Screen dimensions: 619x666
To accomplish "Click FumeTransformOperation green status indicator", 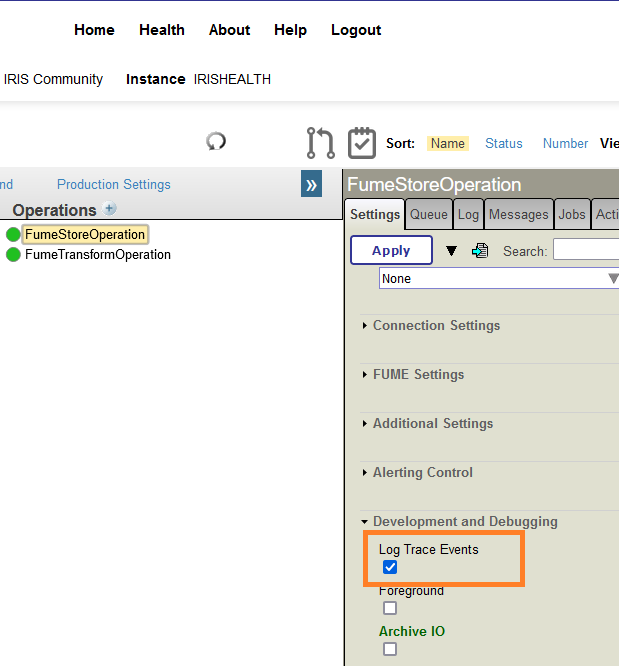I will pos(13,255).
